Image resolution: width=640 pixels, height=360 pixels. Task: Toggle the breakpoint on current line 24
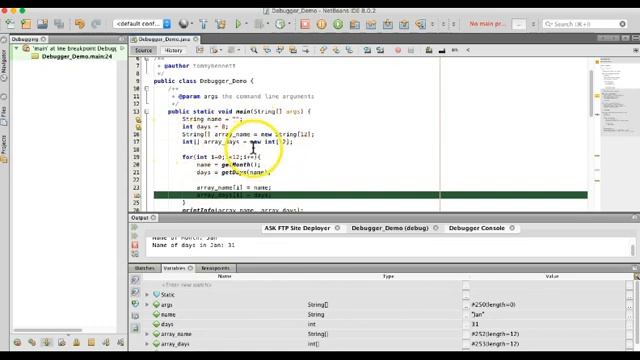tap(137, 195)
